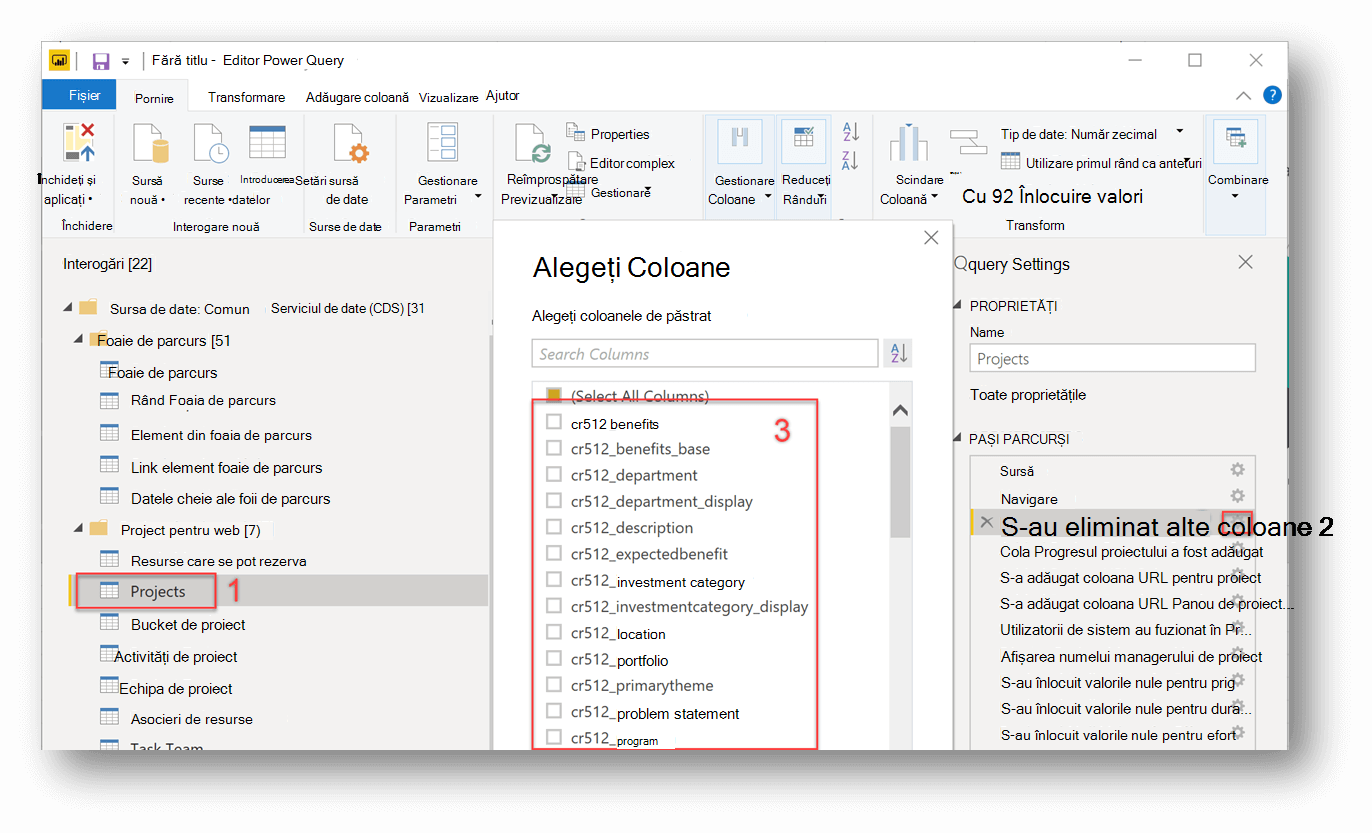The height and width of the screenshot is (833, 1372).
Task: Check the cr512_location checkbox
Action: 554,633
